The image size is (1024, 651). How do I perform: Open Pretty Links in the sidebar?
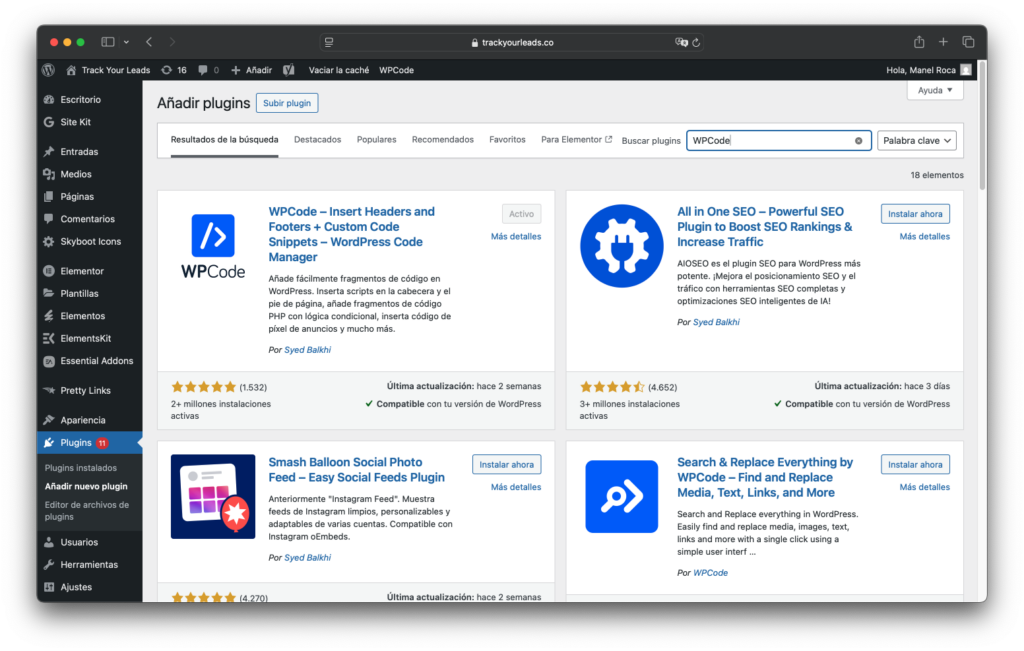click(x=86, y=390)
